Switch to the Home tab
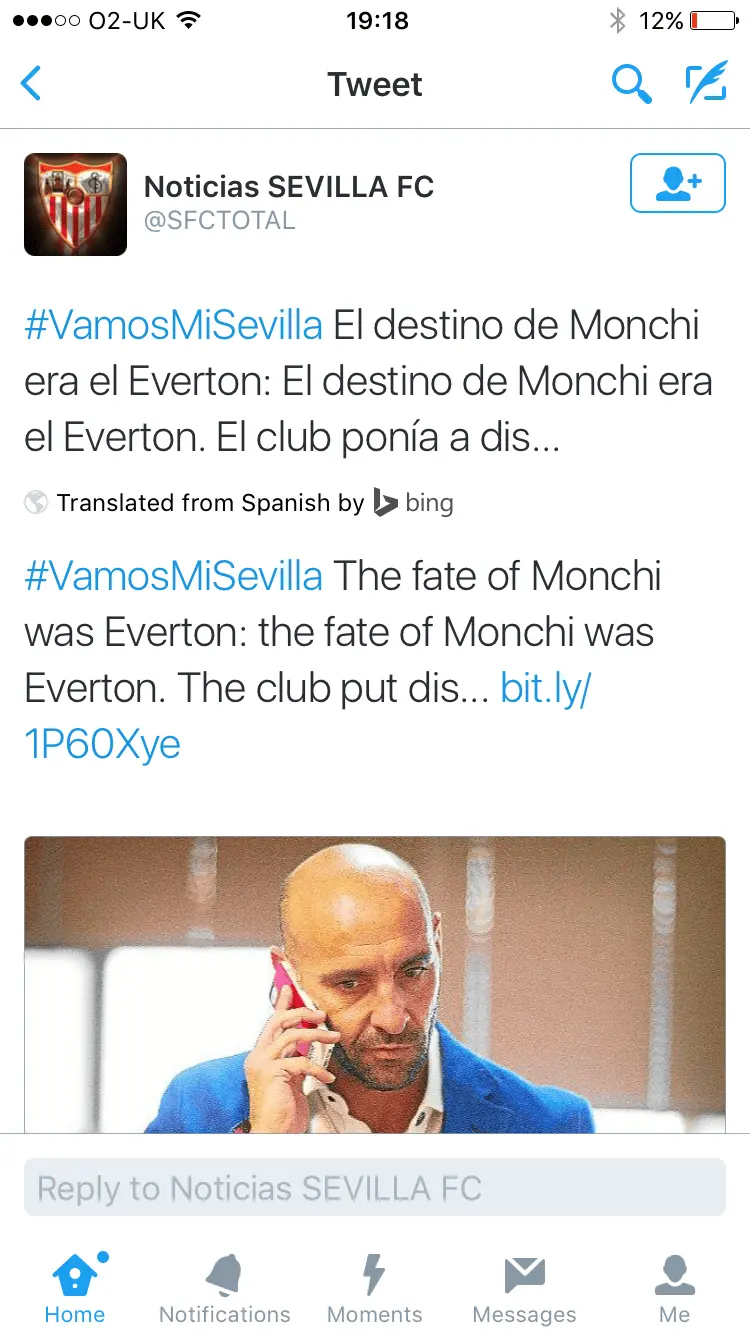 pyautogui.click(x=75, y=1288)
